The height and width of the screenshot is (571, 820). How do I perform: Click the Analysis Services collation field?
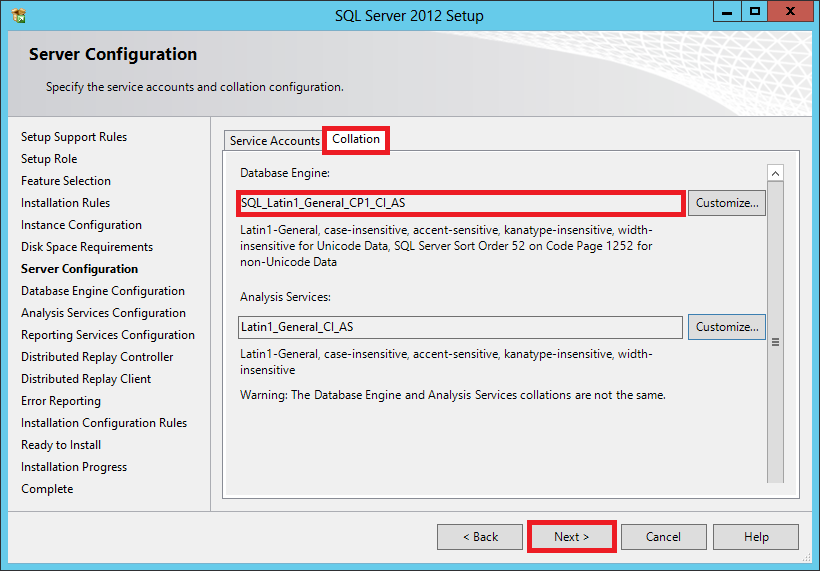tap(460, 327)
